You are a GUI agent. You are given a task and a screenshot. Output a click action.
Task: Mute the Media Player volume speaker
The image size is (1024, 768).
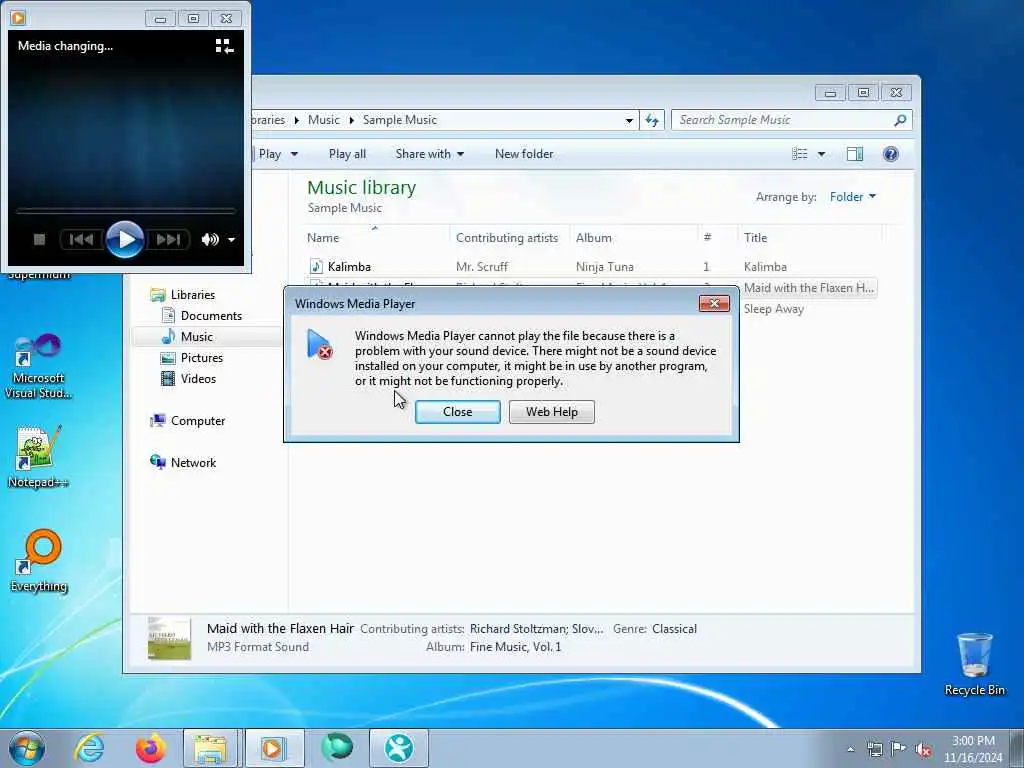[x=210, y=240]
